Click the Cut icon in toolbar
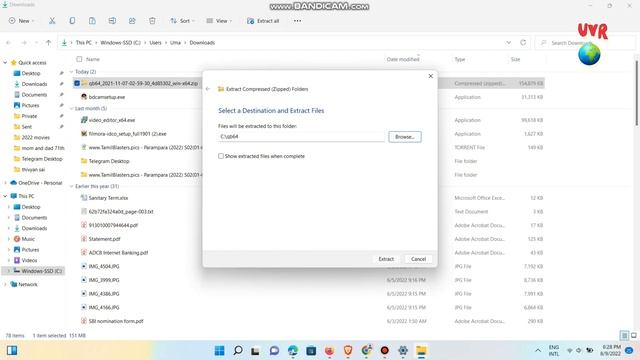Viewport: 640px width, 360px height. click(x=52, y=21)
